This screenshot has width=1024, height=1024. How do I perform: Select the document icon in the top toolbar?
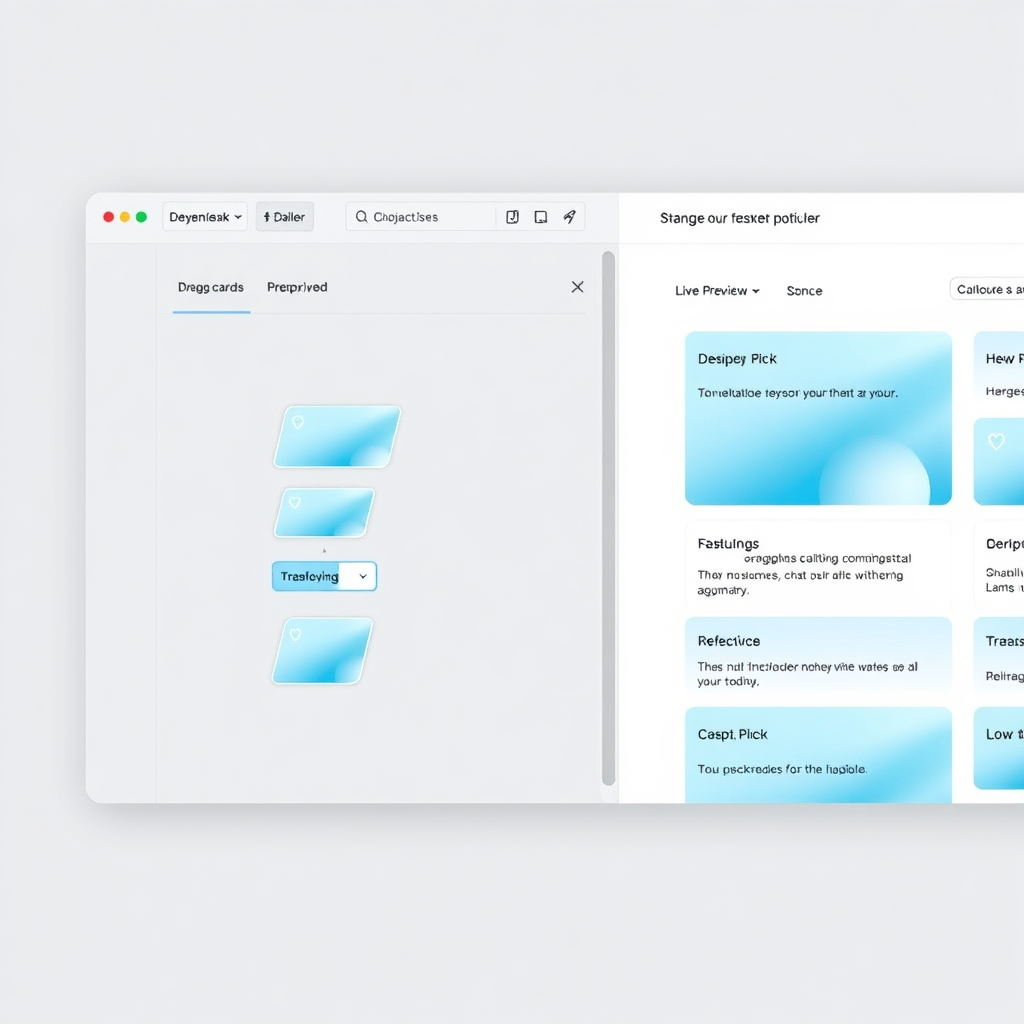512,216
